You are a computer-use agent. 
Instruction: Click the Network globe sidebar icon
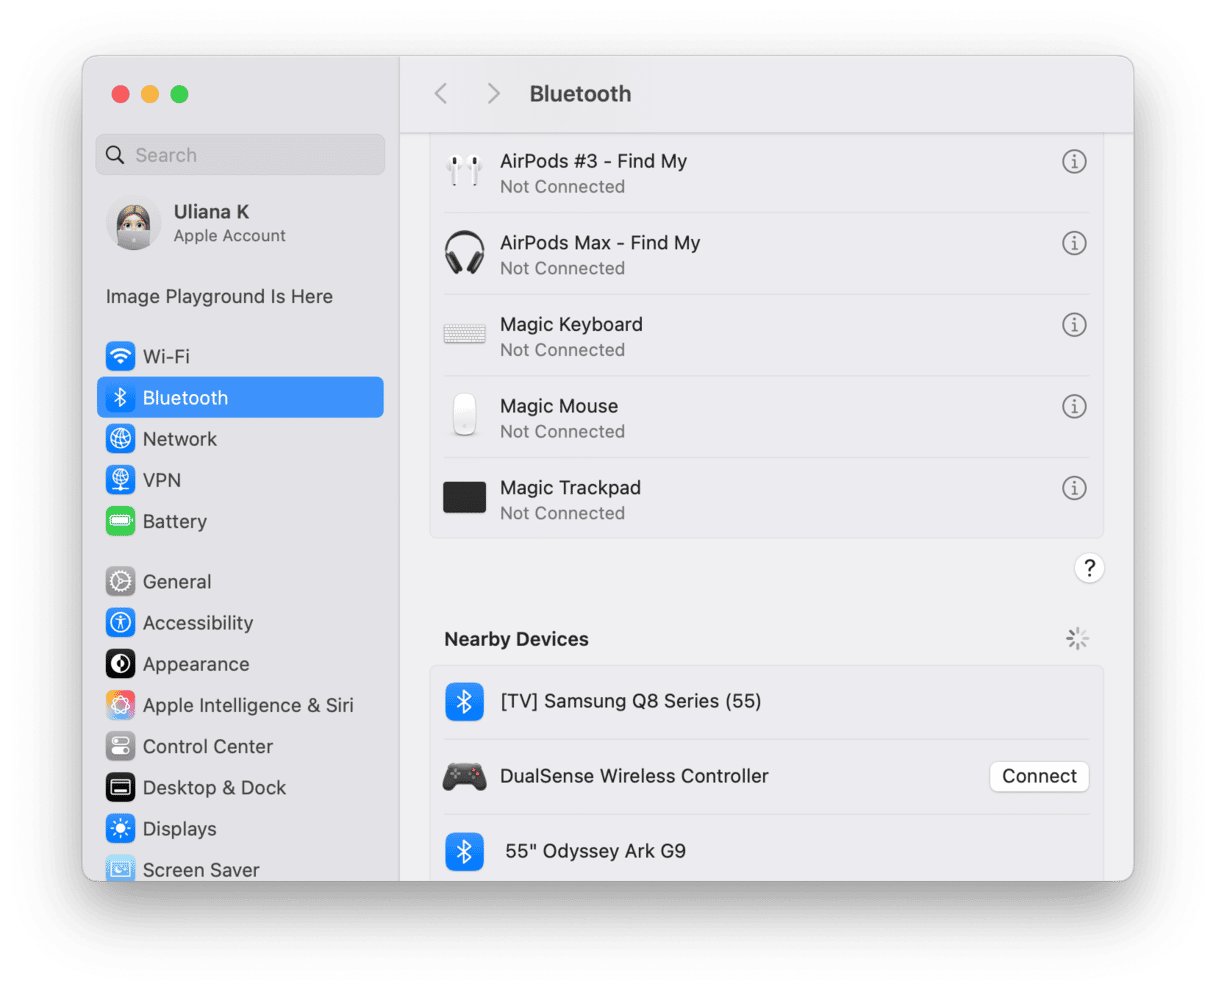[120, 439]
